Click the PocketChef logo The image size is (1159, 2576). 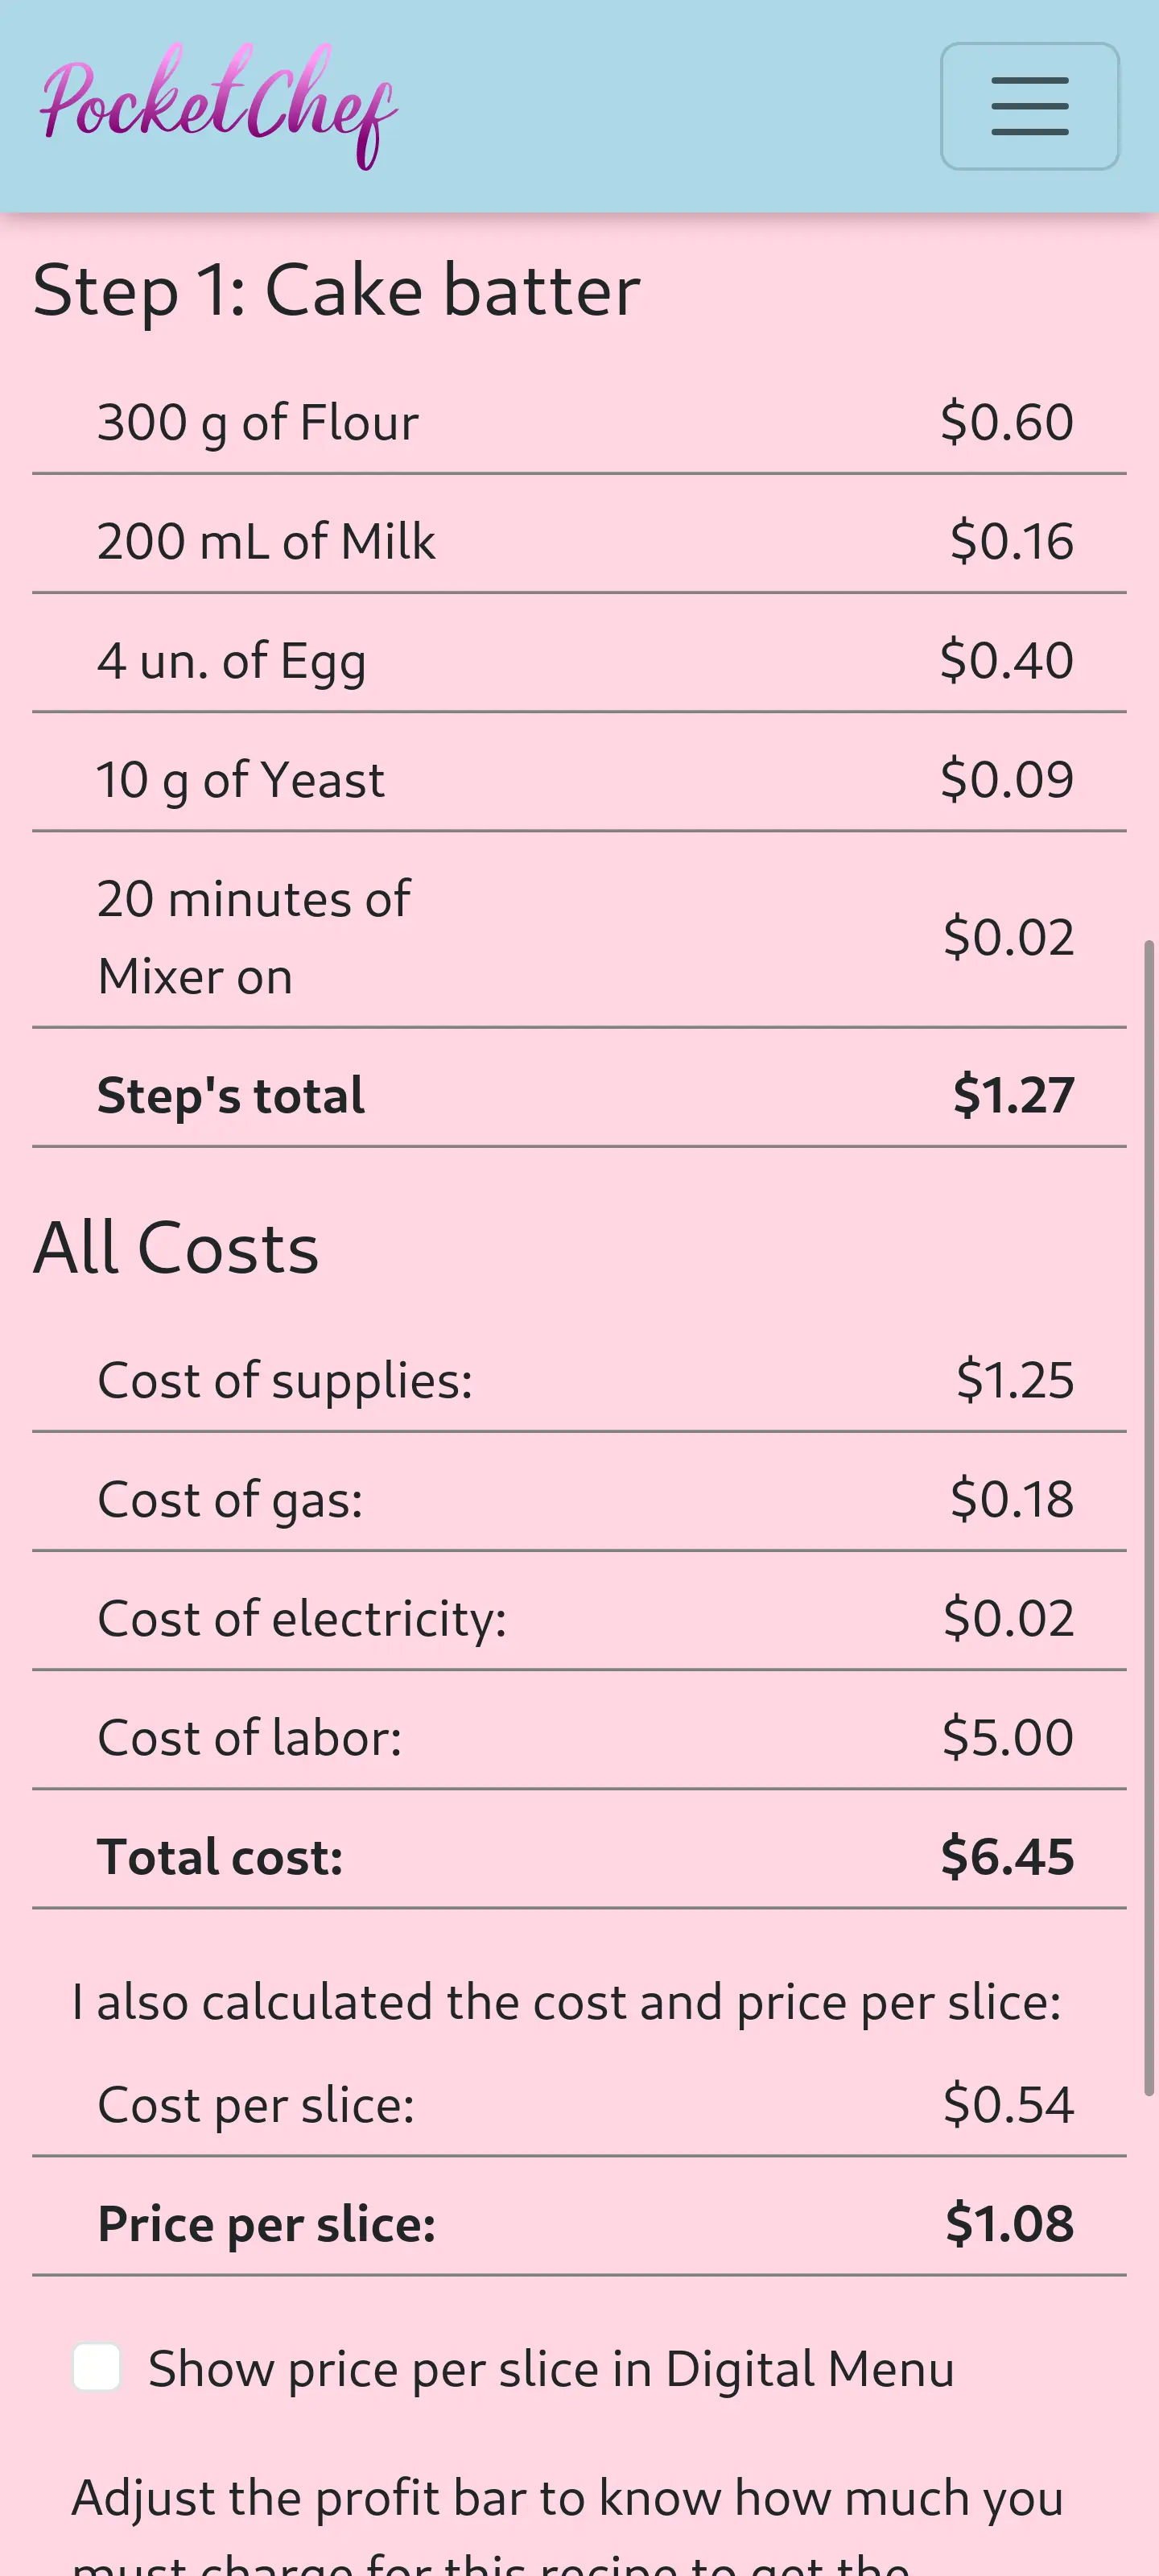218,106
